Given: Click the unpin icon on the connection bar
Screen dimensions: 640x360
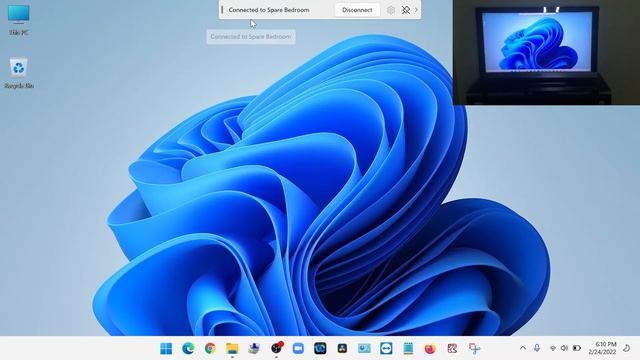Looking at the screenshot, I should pos(406,10).
